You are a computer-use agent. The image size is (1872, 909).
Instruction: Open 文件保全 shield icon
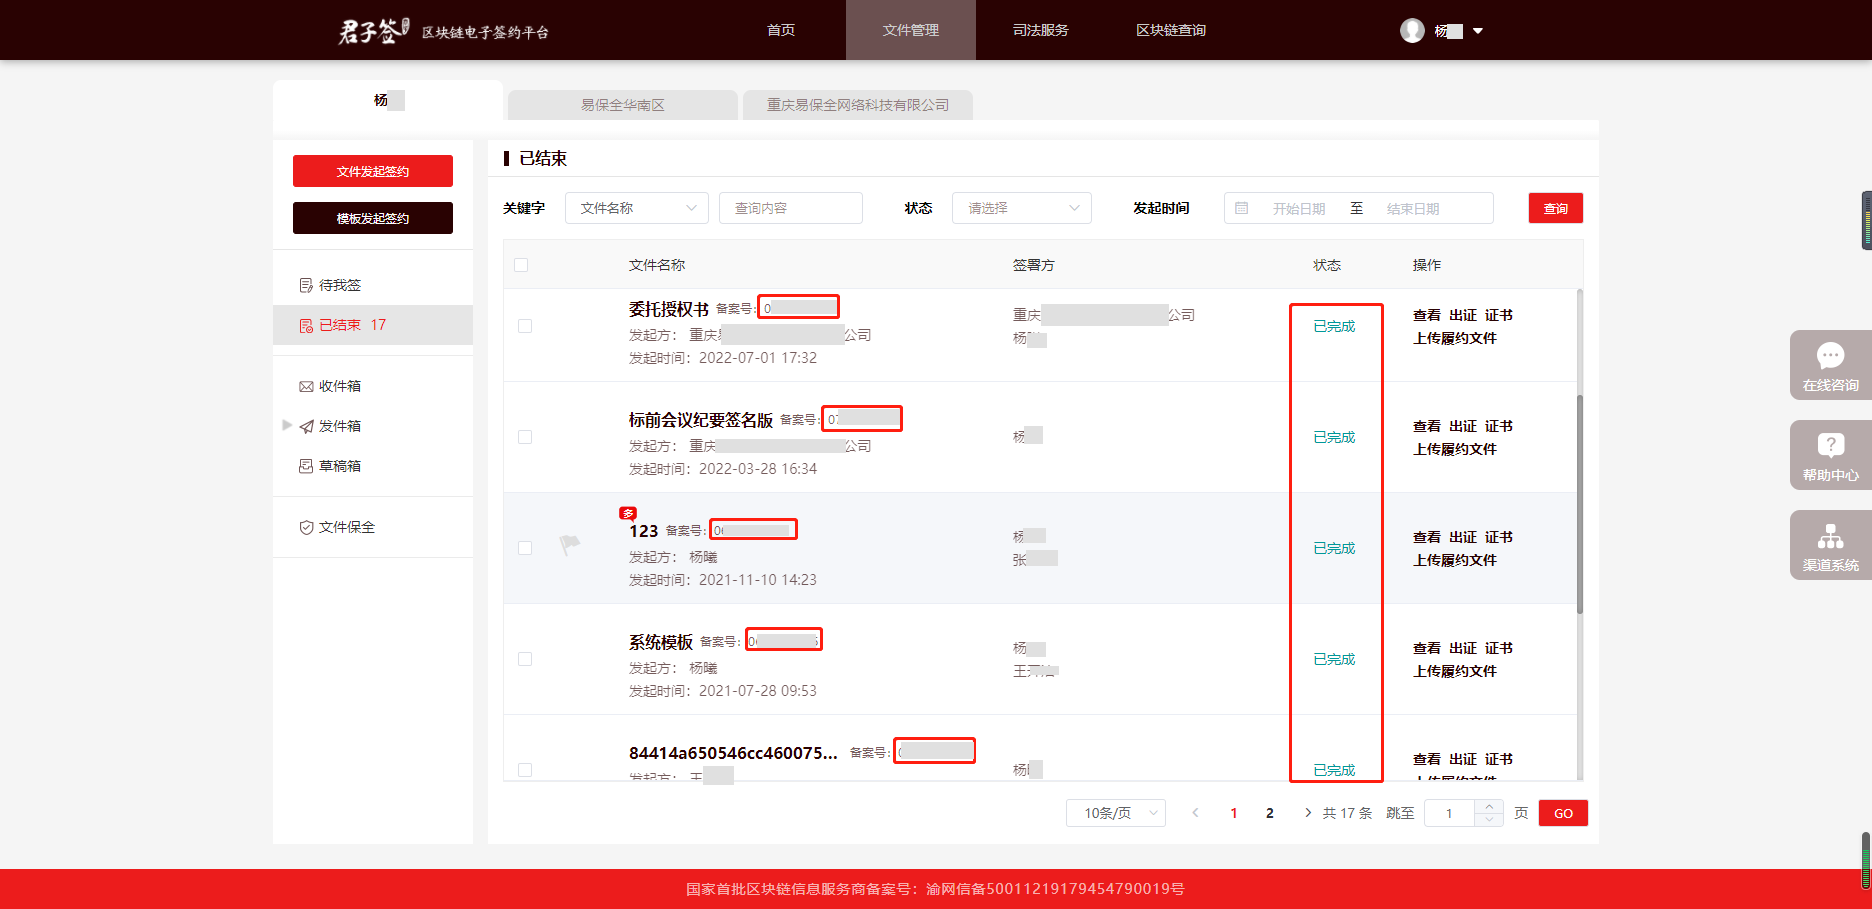coord(306,527)
